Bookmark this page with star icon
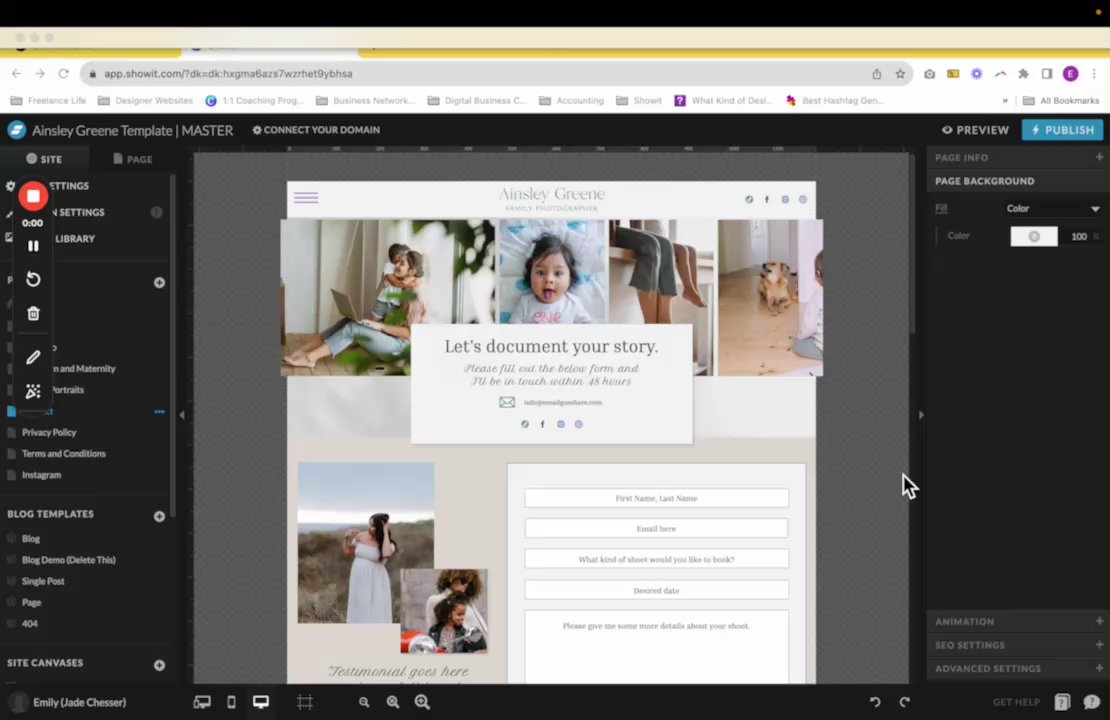 coord(900,74)
